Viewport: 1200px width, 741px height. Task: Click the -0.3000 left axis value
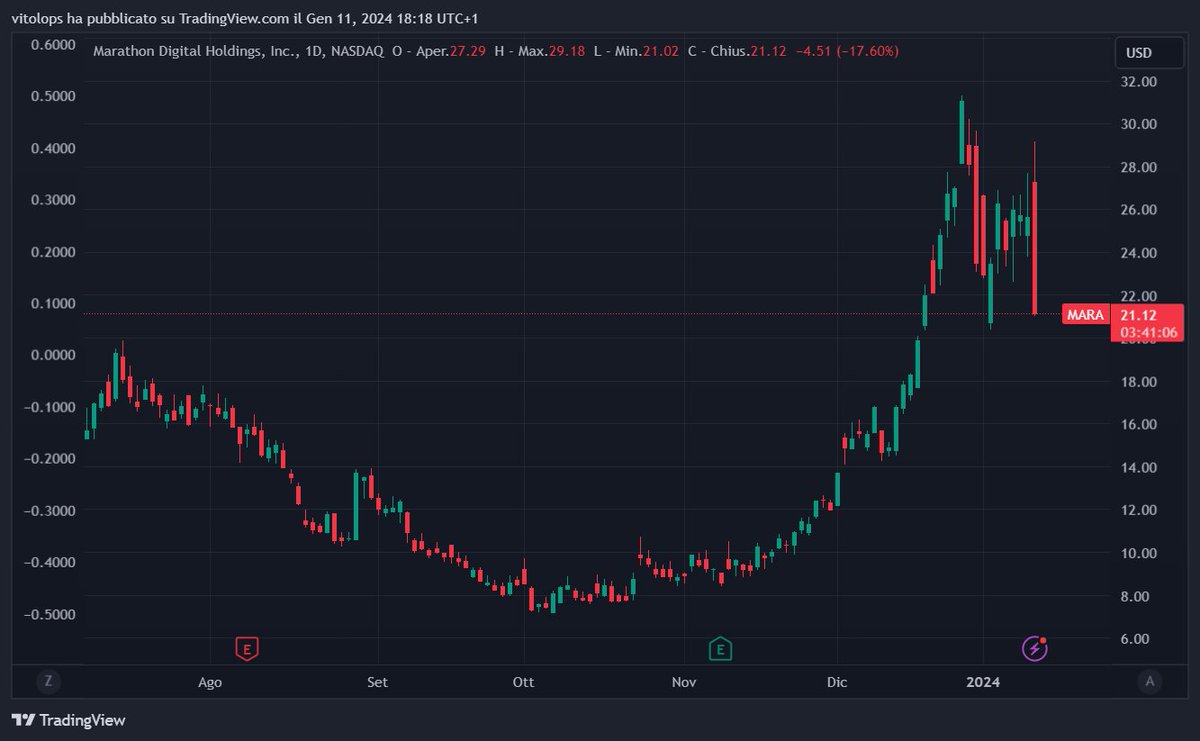(50, 511)
